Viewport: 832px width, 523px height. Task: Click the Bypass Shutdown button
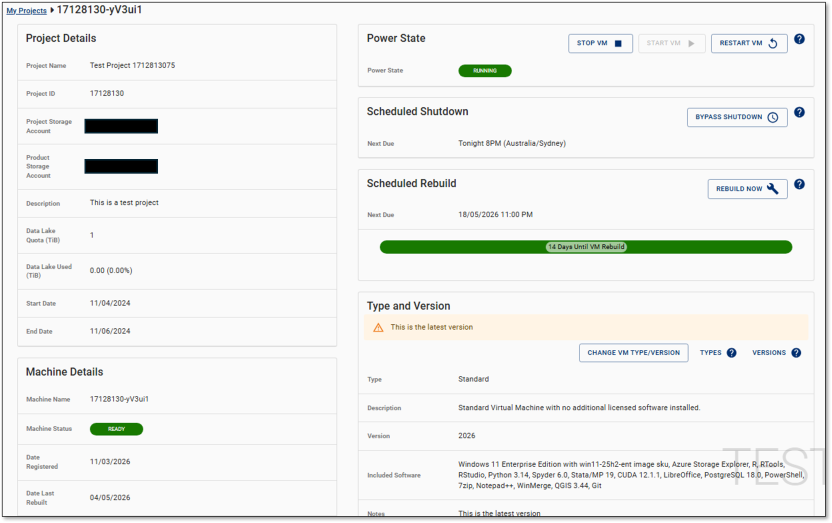click(x=737, y=117)
